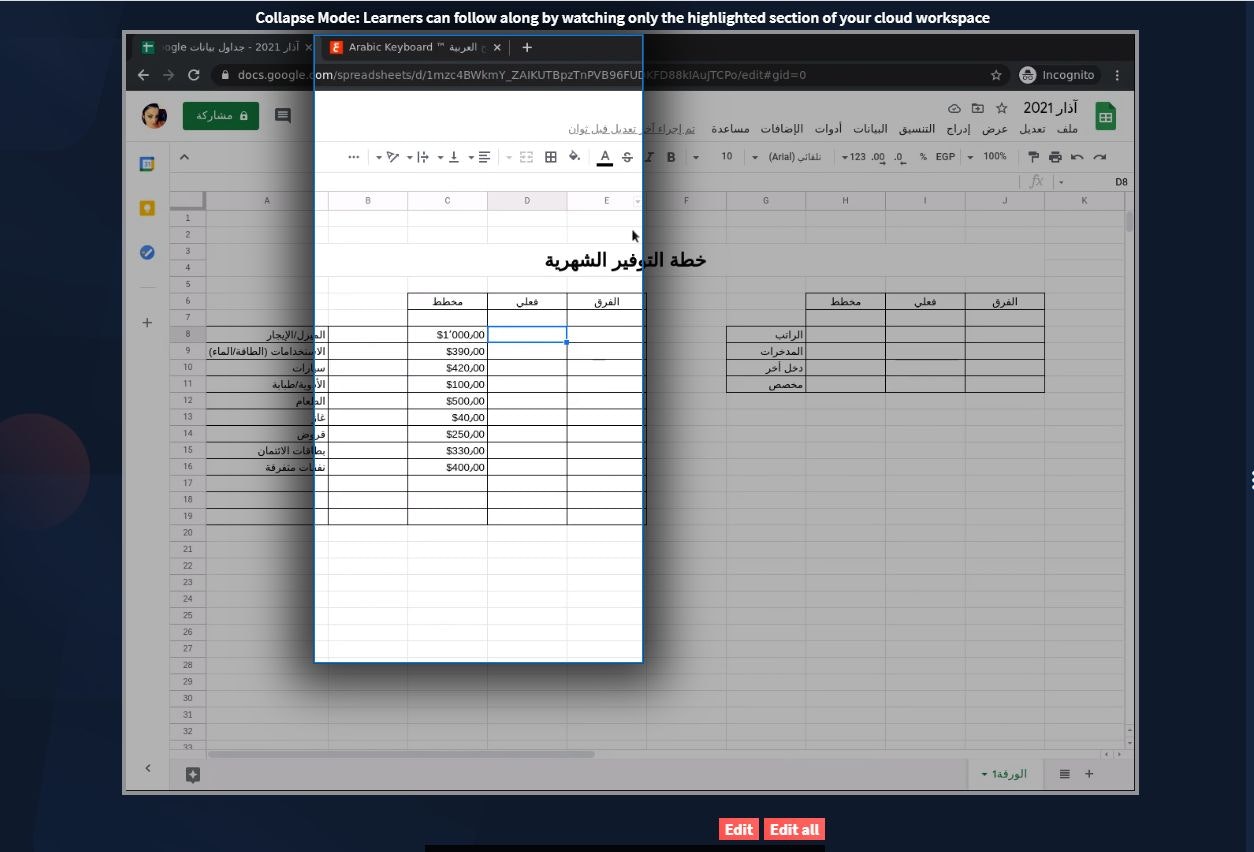Open the Explore button at bottom
Viewport: 1254px width, 852px height.
pos(193,774)
